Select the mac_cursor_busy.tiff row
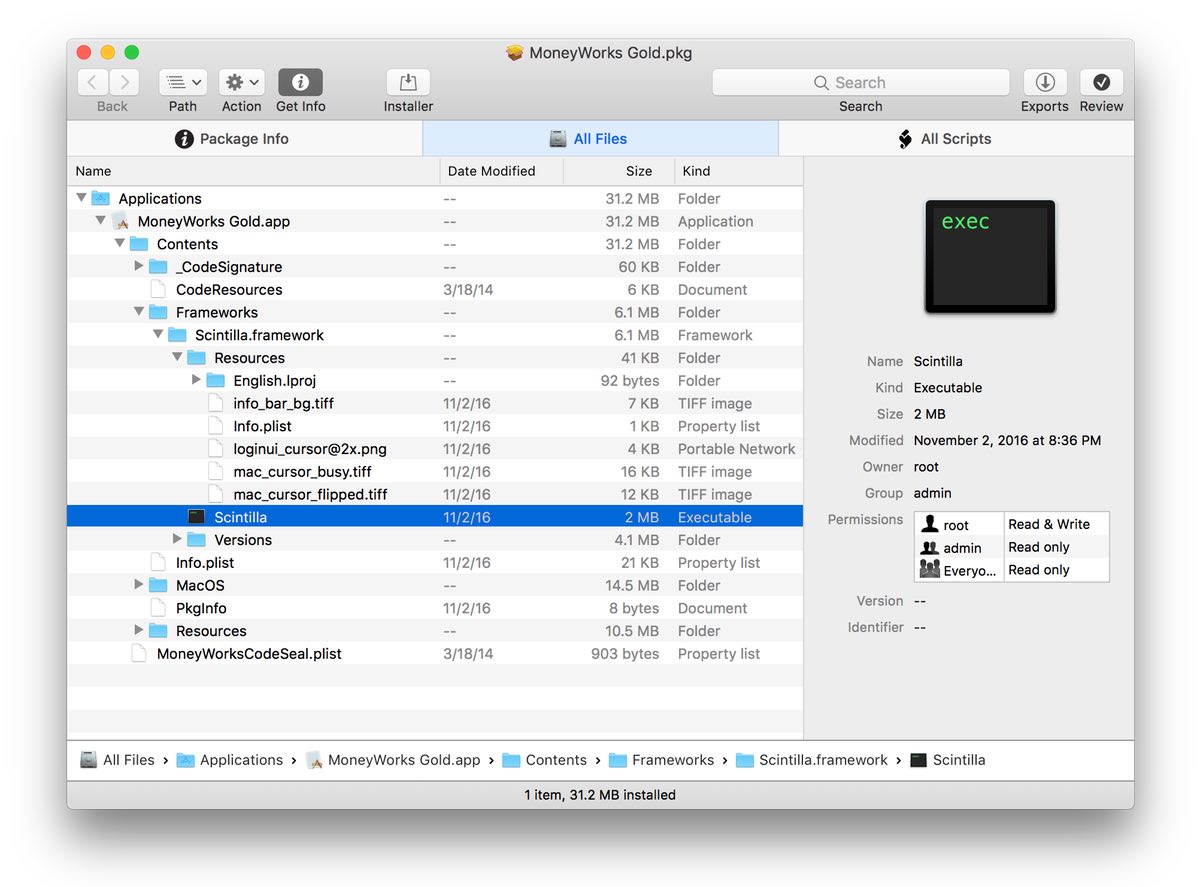 point(435,472)
